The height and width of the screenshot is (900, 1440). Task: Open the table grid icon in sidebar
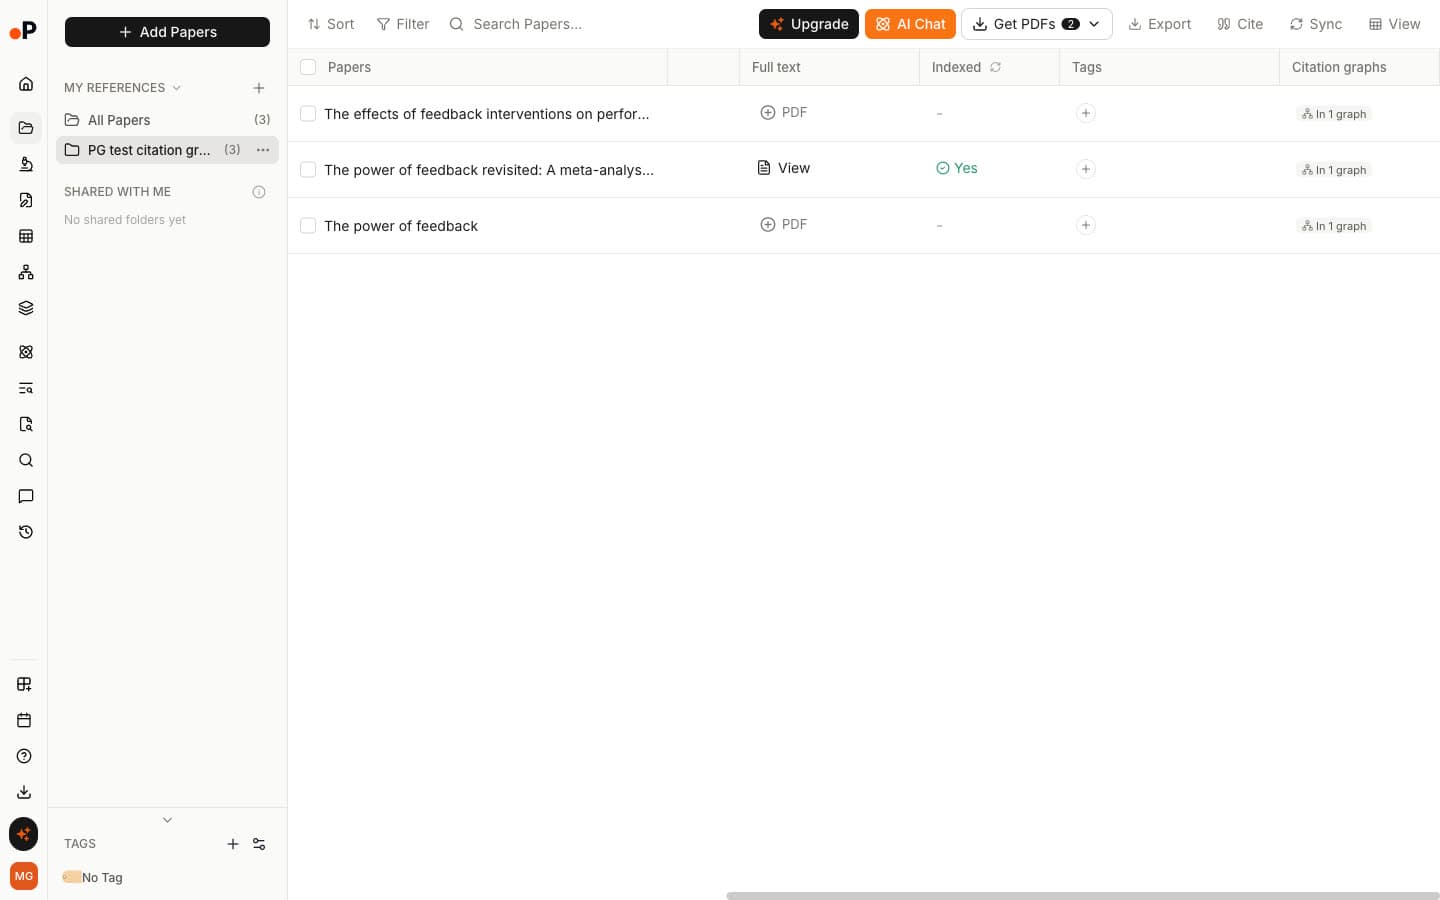point(26,236)
